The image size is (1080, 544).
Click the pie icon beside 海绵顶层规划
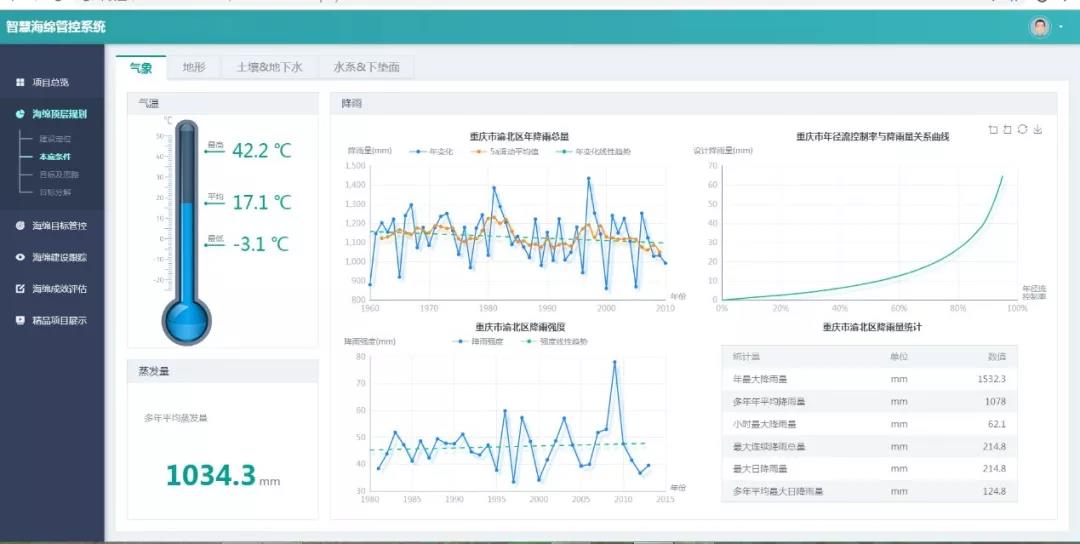click(20, 114)
